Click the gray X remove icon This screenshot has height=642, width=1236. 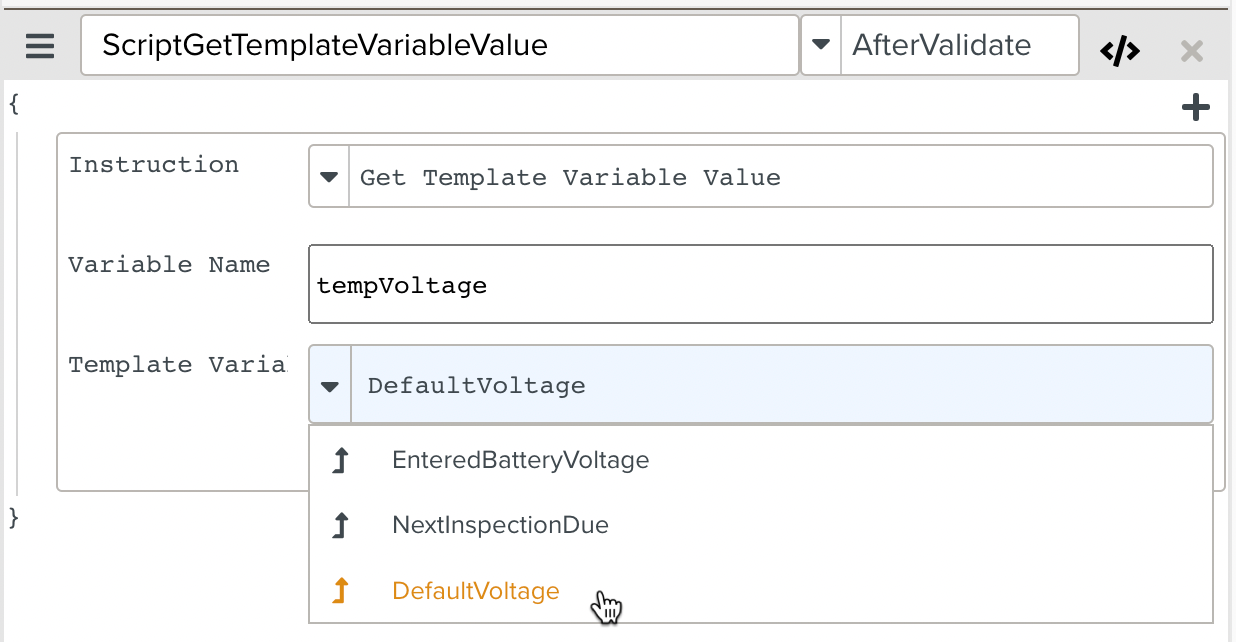coord(1191,51)
